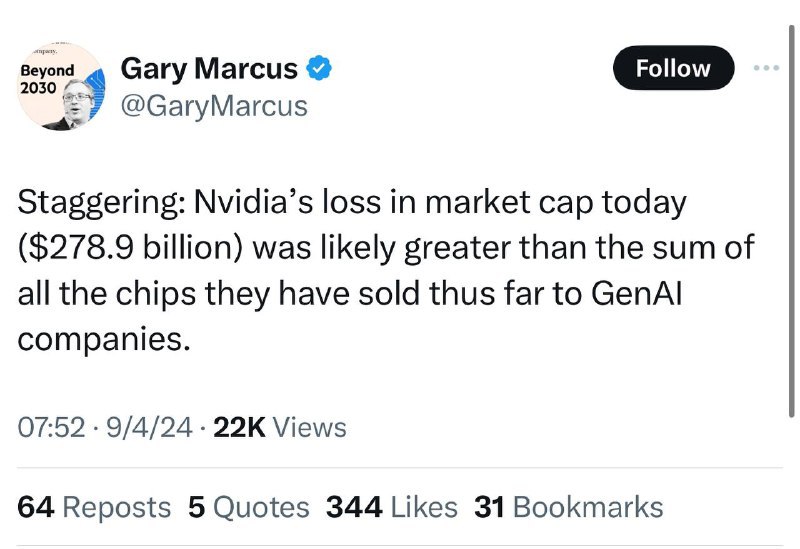Click the blue verified checkmark badge

(319, 68)
